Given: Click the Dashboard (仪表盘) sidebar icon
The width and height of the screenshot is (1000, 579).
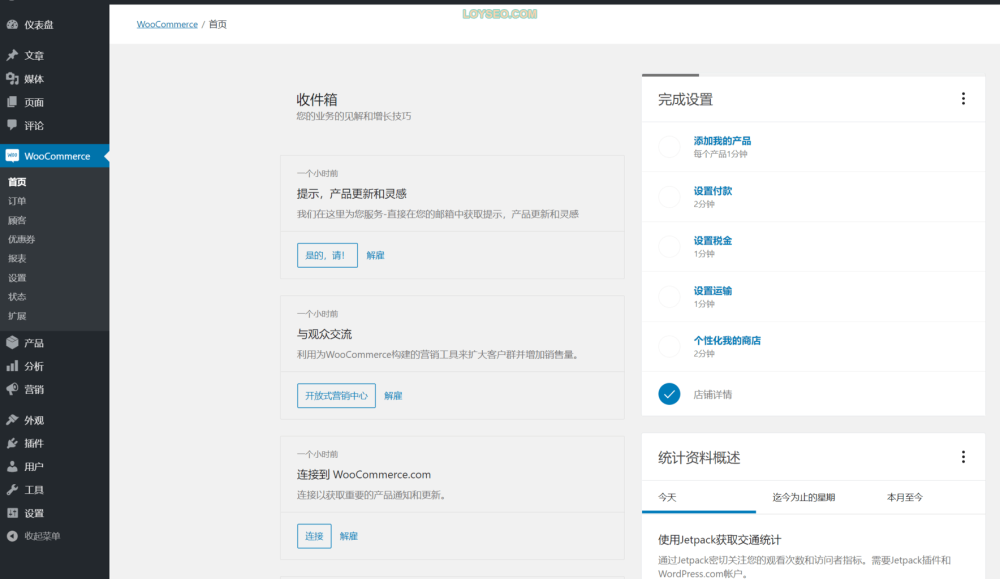Looking at the screenshot, I should coord(12,25).
